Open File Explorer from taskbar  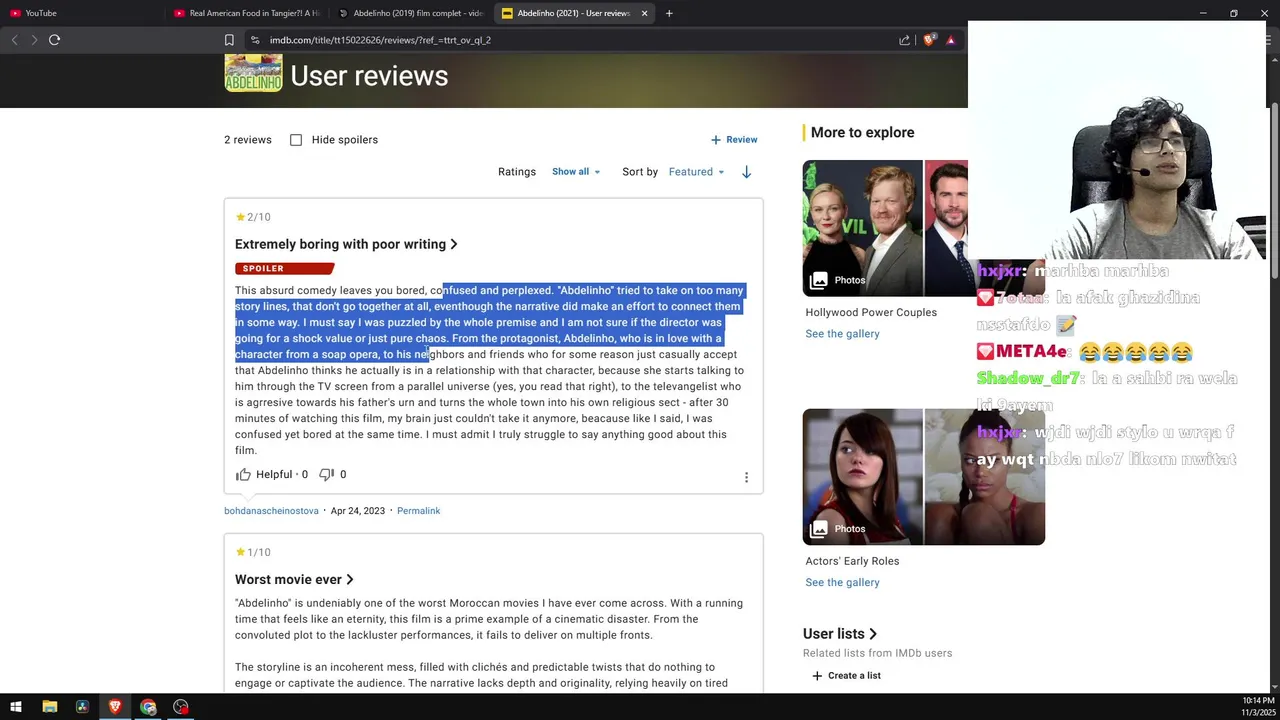(49, 707)
